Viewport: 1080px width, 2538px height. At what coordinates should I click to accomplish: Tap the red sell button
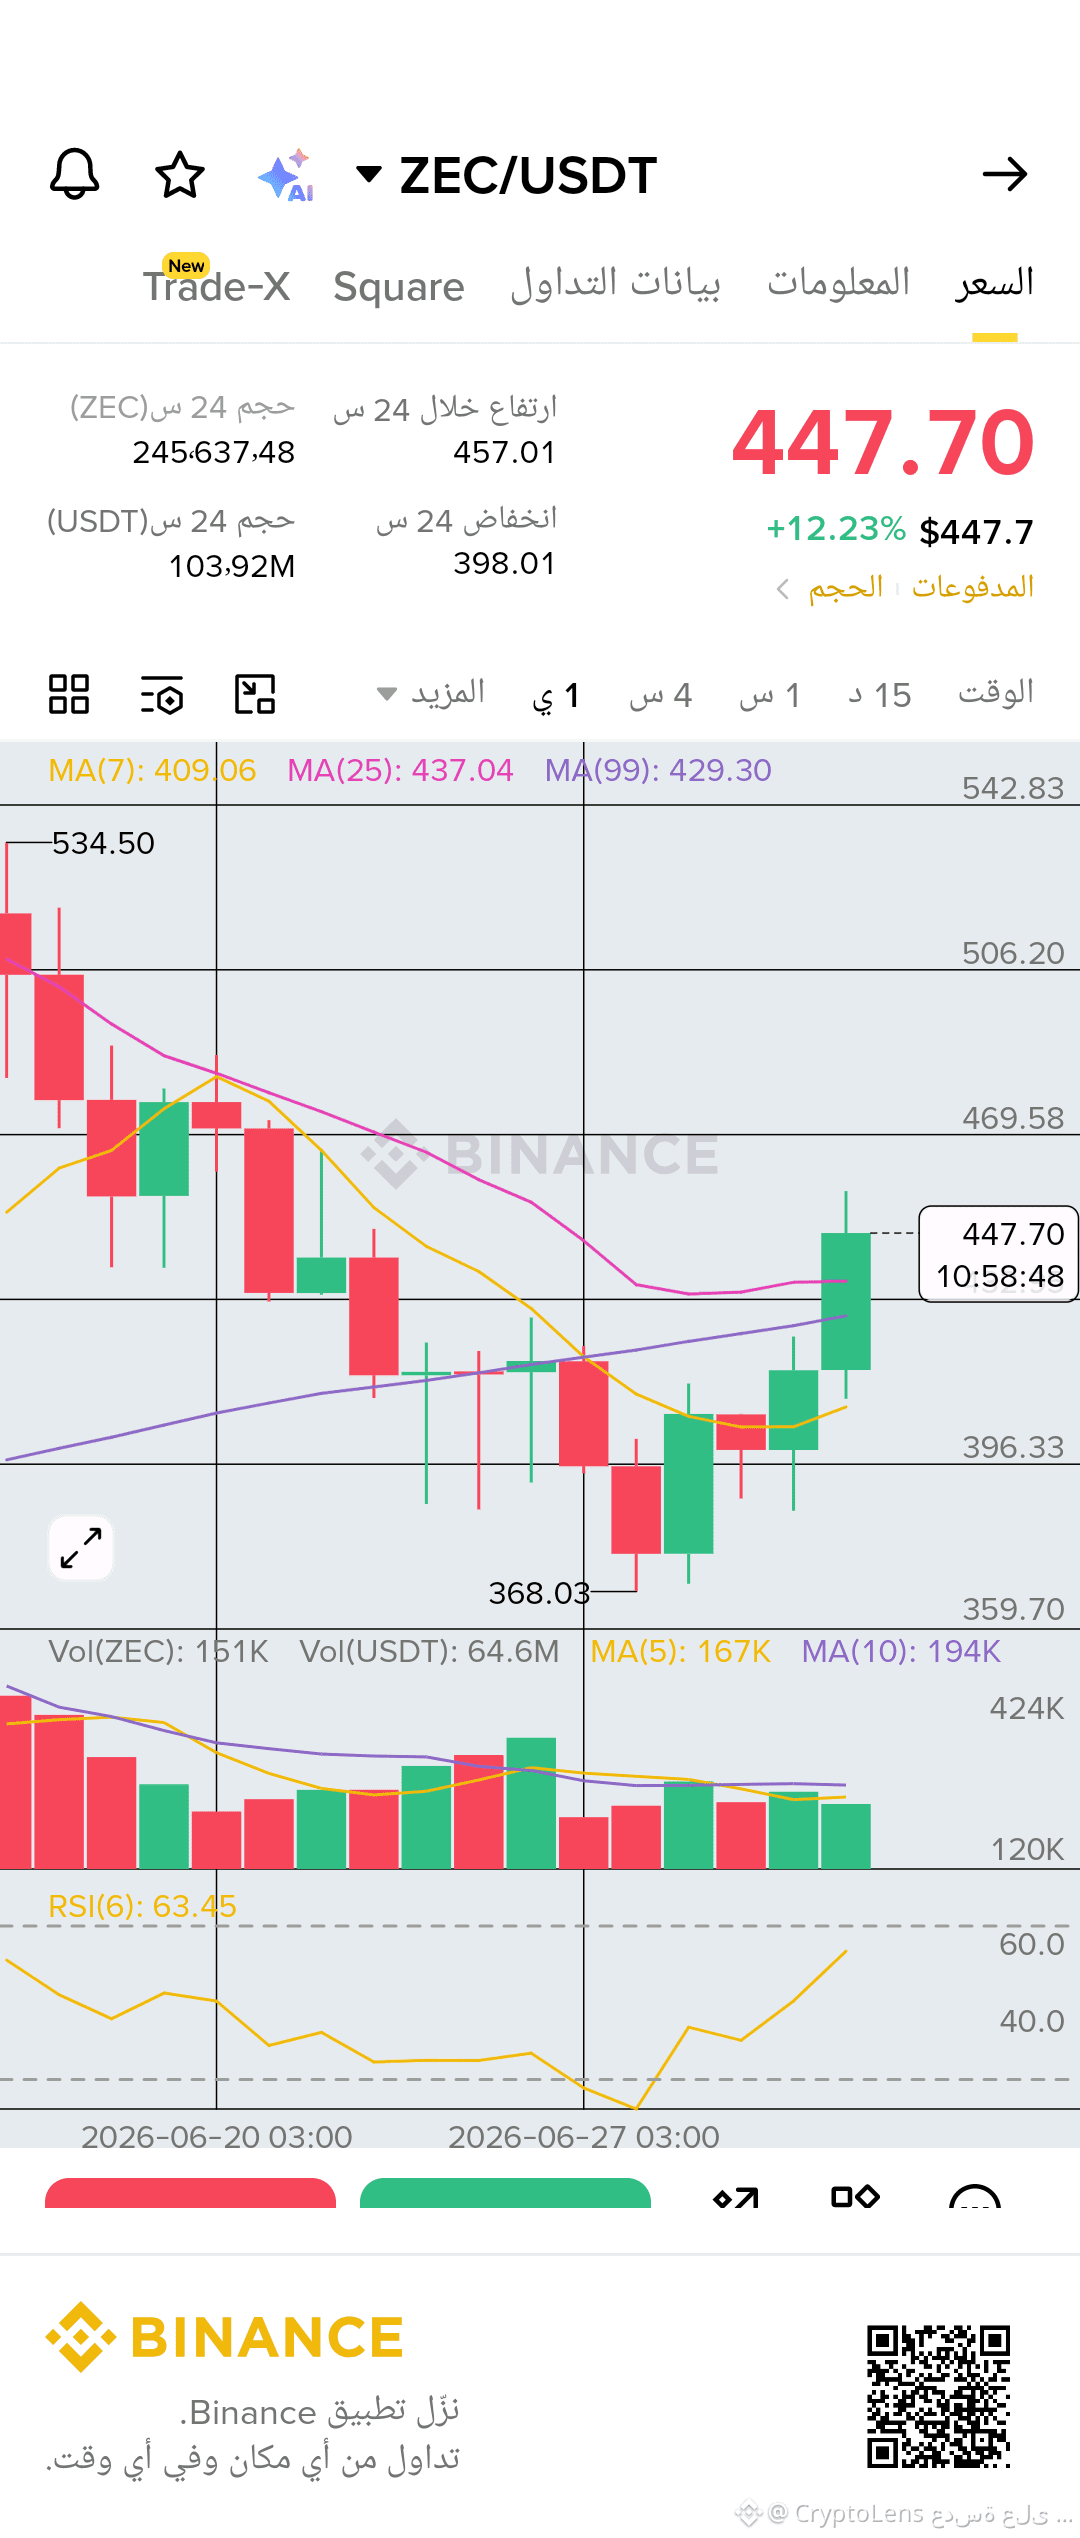click(x=190, y=2193)
